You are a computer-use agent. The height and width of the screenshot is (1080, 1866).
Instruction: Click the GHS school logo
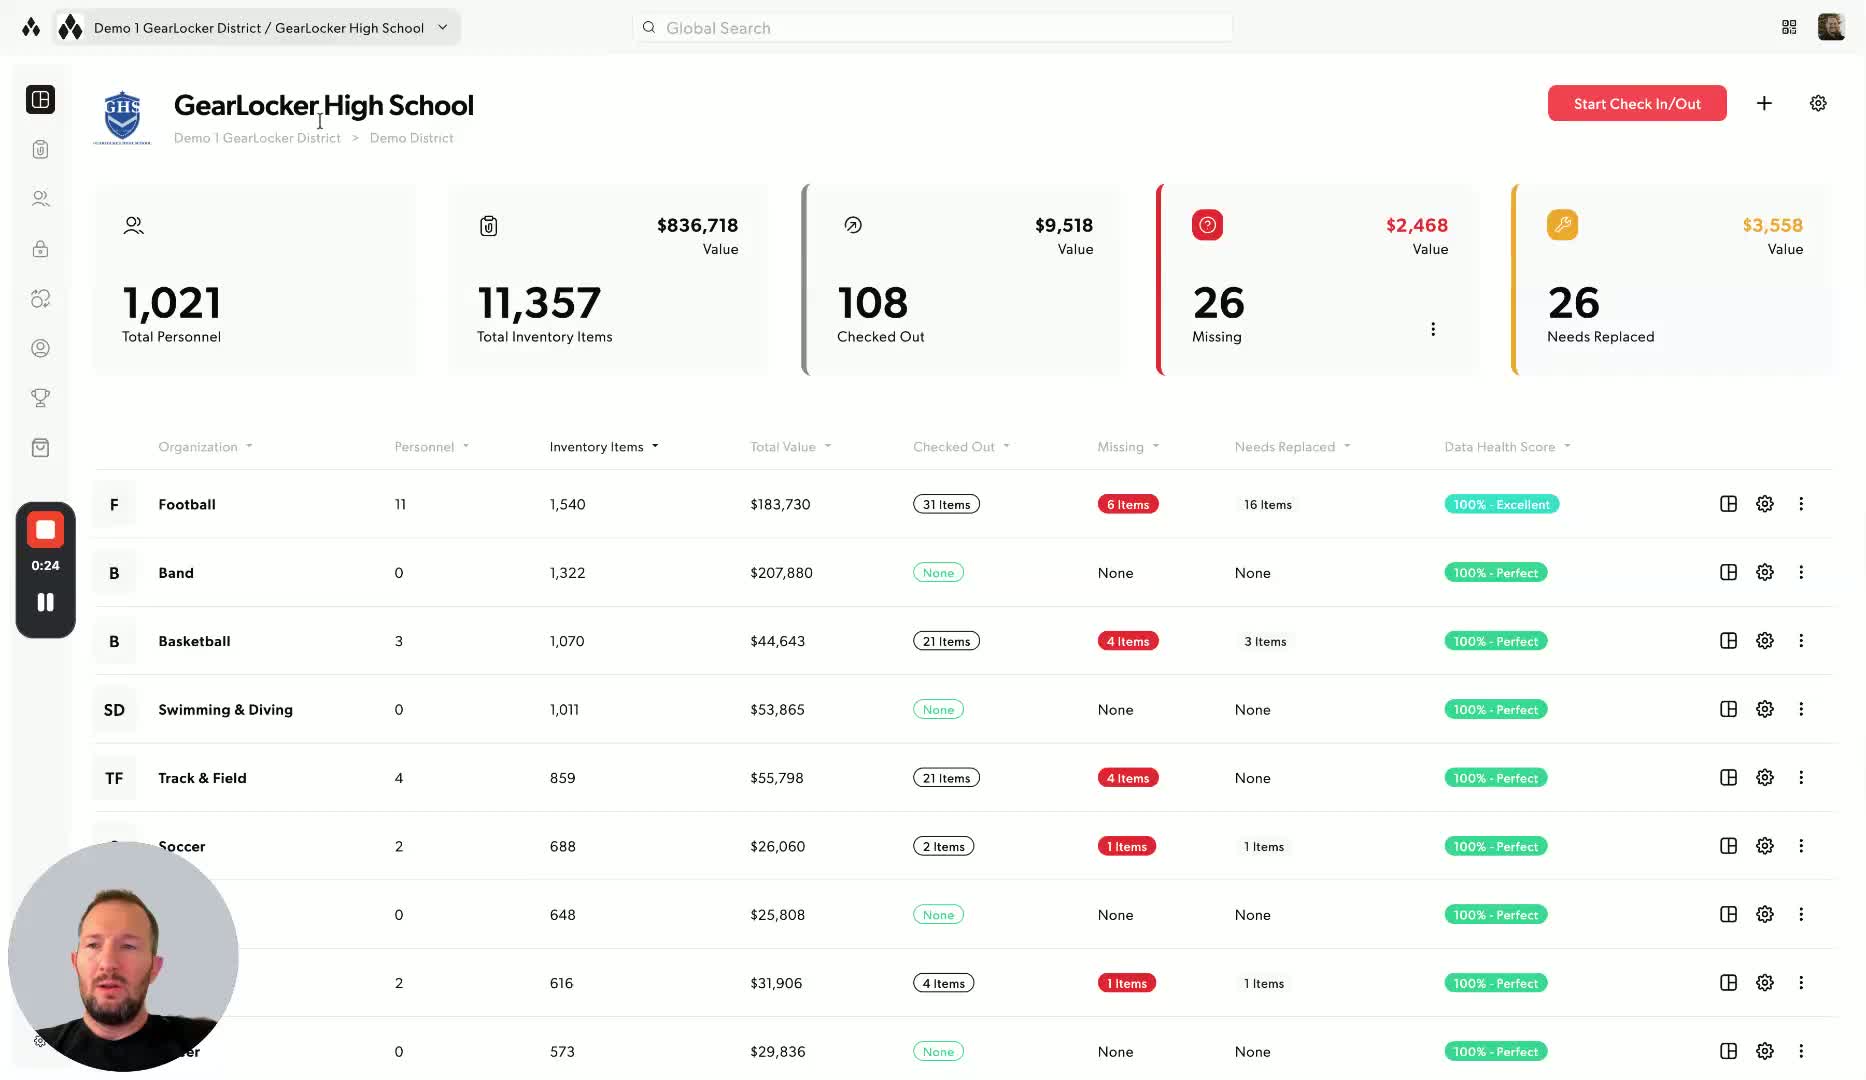pyautogui.click(x=122, y=117)
